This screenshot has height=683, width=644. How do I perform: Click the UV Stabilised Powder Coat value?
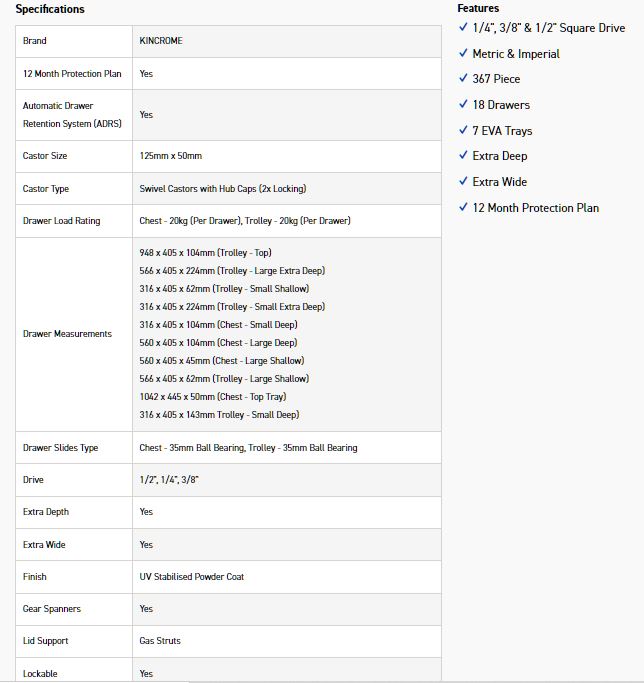[x=191, y=577]
